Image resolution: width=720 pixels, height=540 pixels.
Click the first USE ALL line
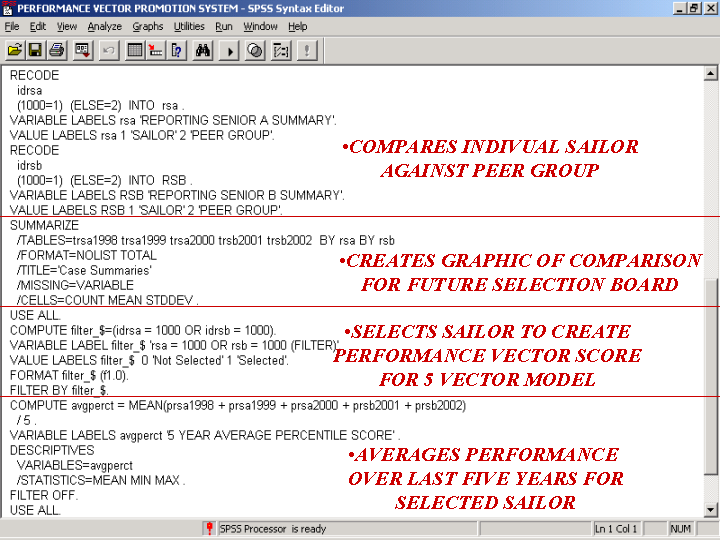[35, 315]
